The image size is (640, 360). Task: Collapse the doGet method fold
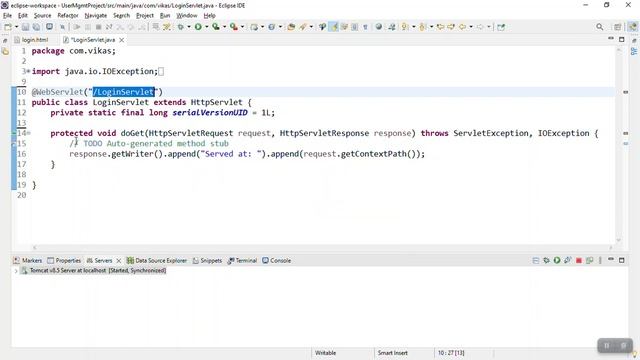[29, 133]
